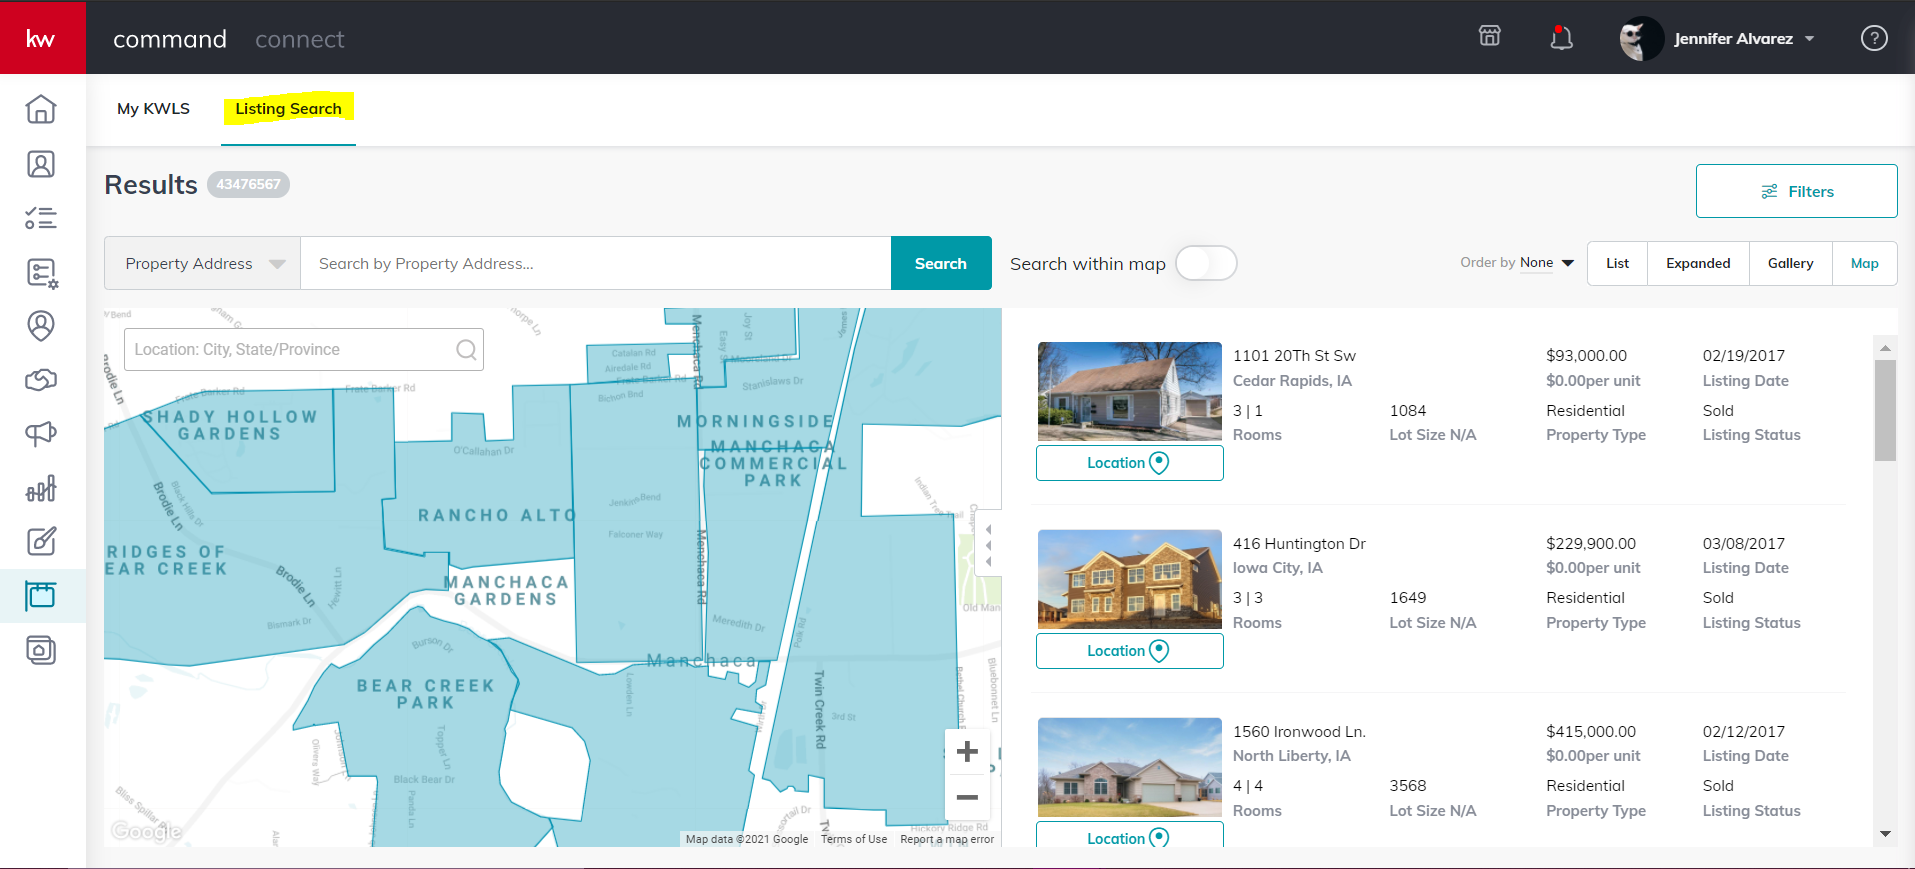This screenshot has width=1915, height=869.
Task: Collapse the map panel arrow handle
Action: click(988, 545)
